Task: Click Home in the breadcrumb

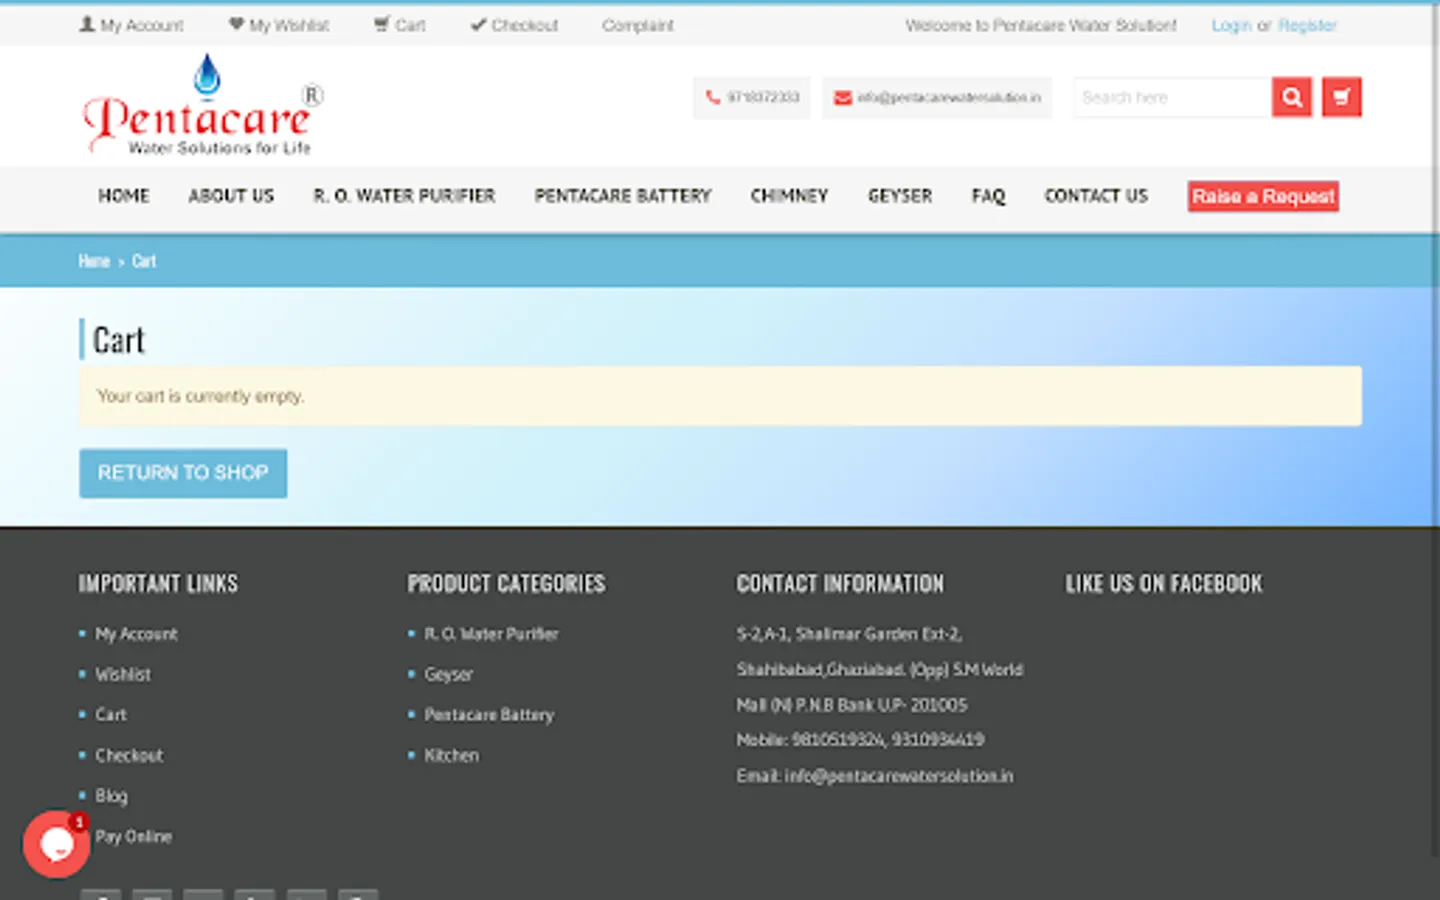Action: 94,261
